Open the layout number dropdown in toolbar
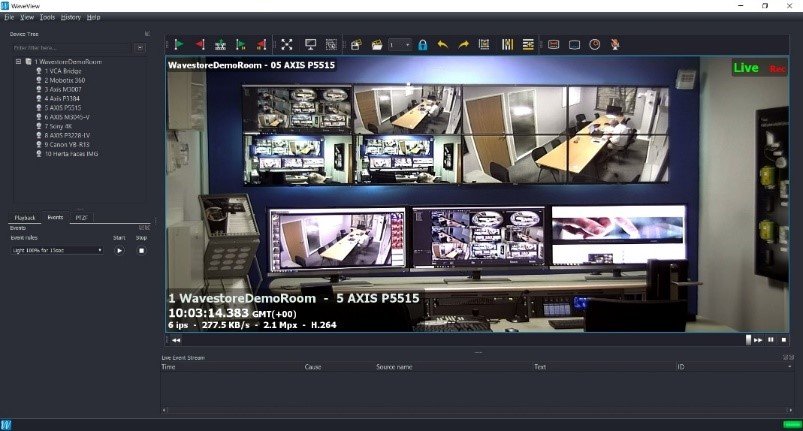The image size is (803, 431). coord(400,44)
